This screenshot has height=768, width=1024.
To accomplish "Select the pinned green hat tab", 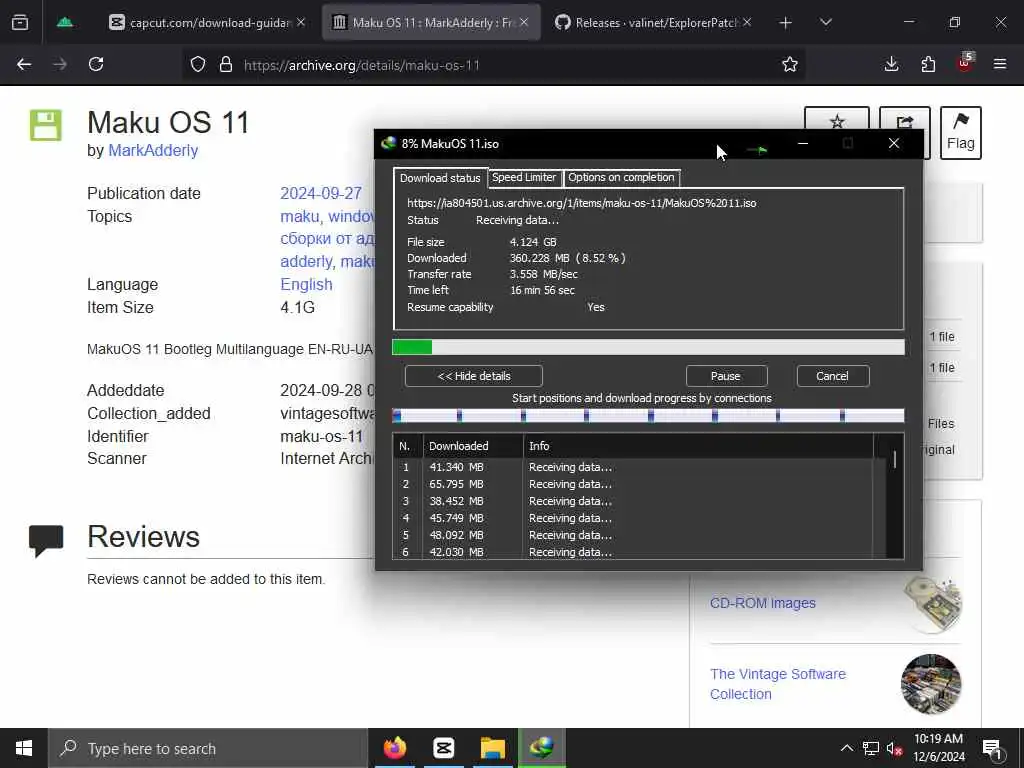I will point(65,22).
